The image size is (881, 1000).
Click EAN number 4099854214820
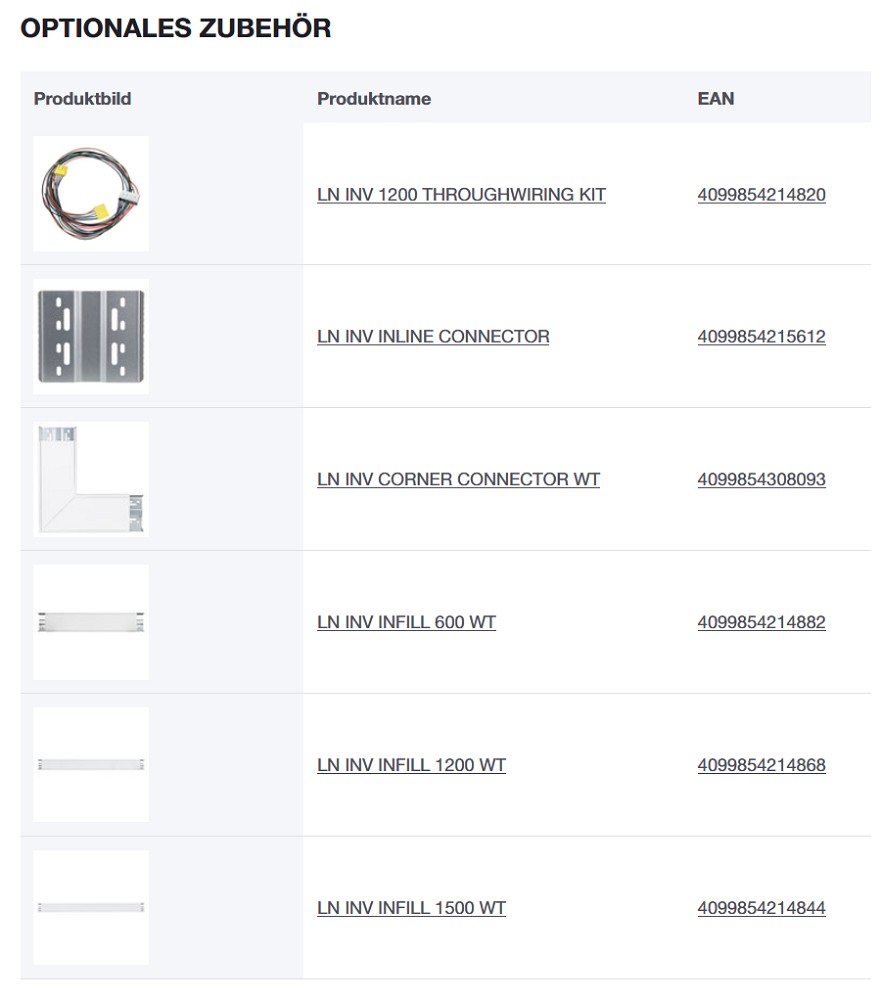coord(762,195)
